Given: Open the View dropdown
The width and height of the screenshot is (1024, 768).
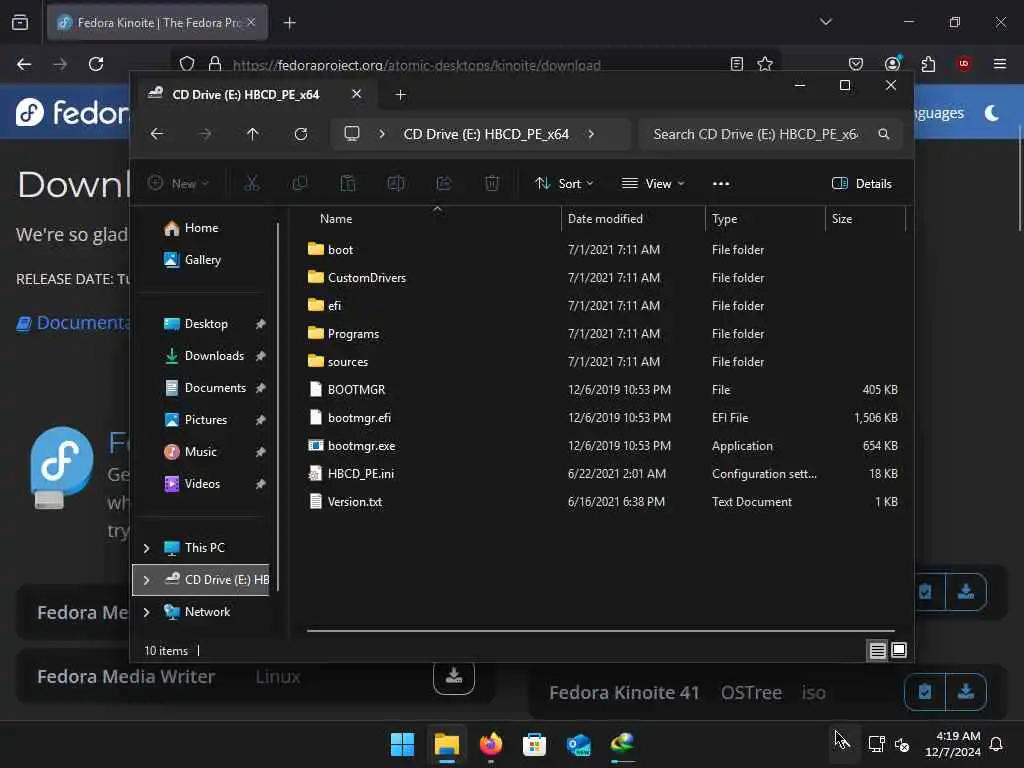Looking at the screenshot, I should pyautogui.click(x=653, y=184).
